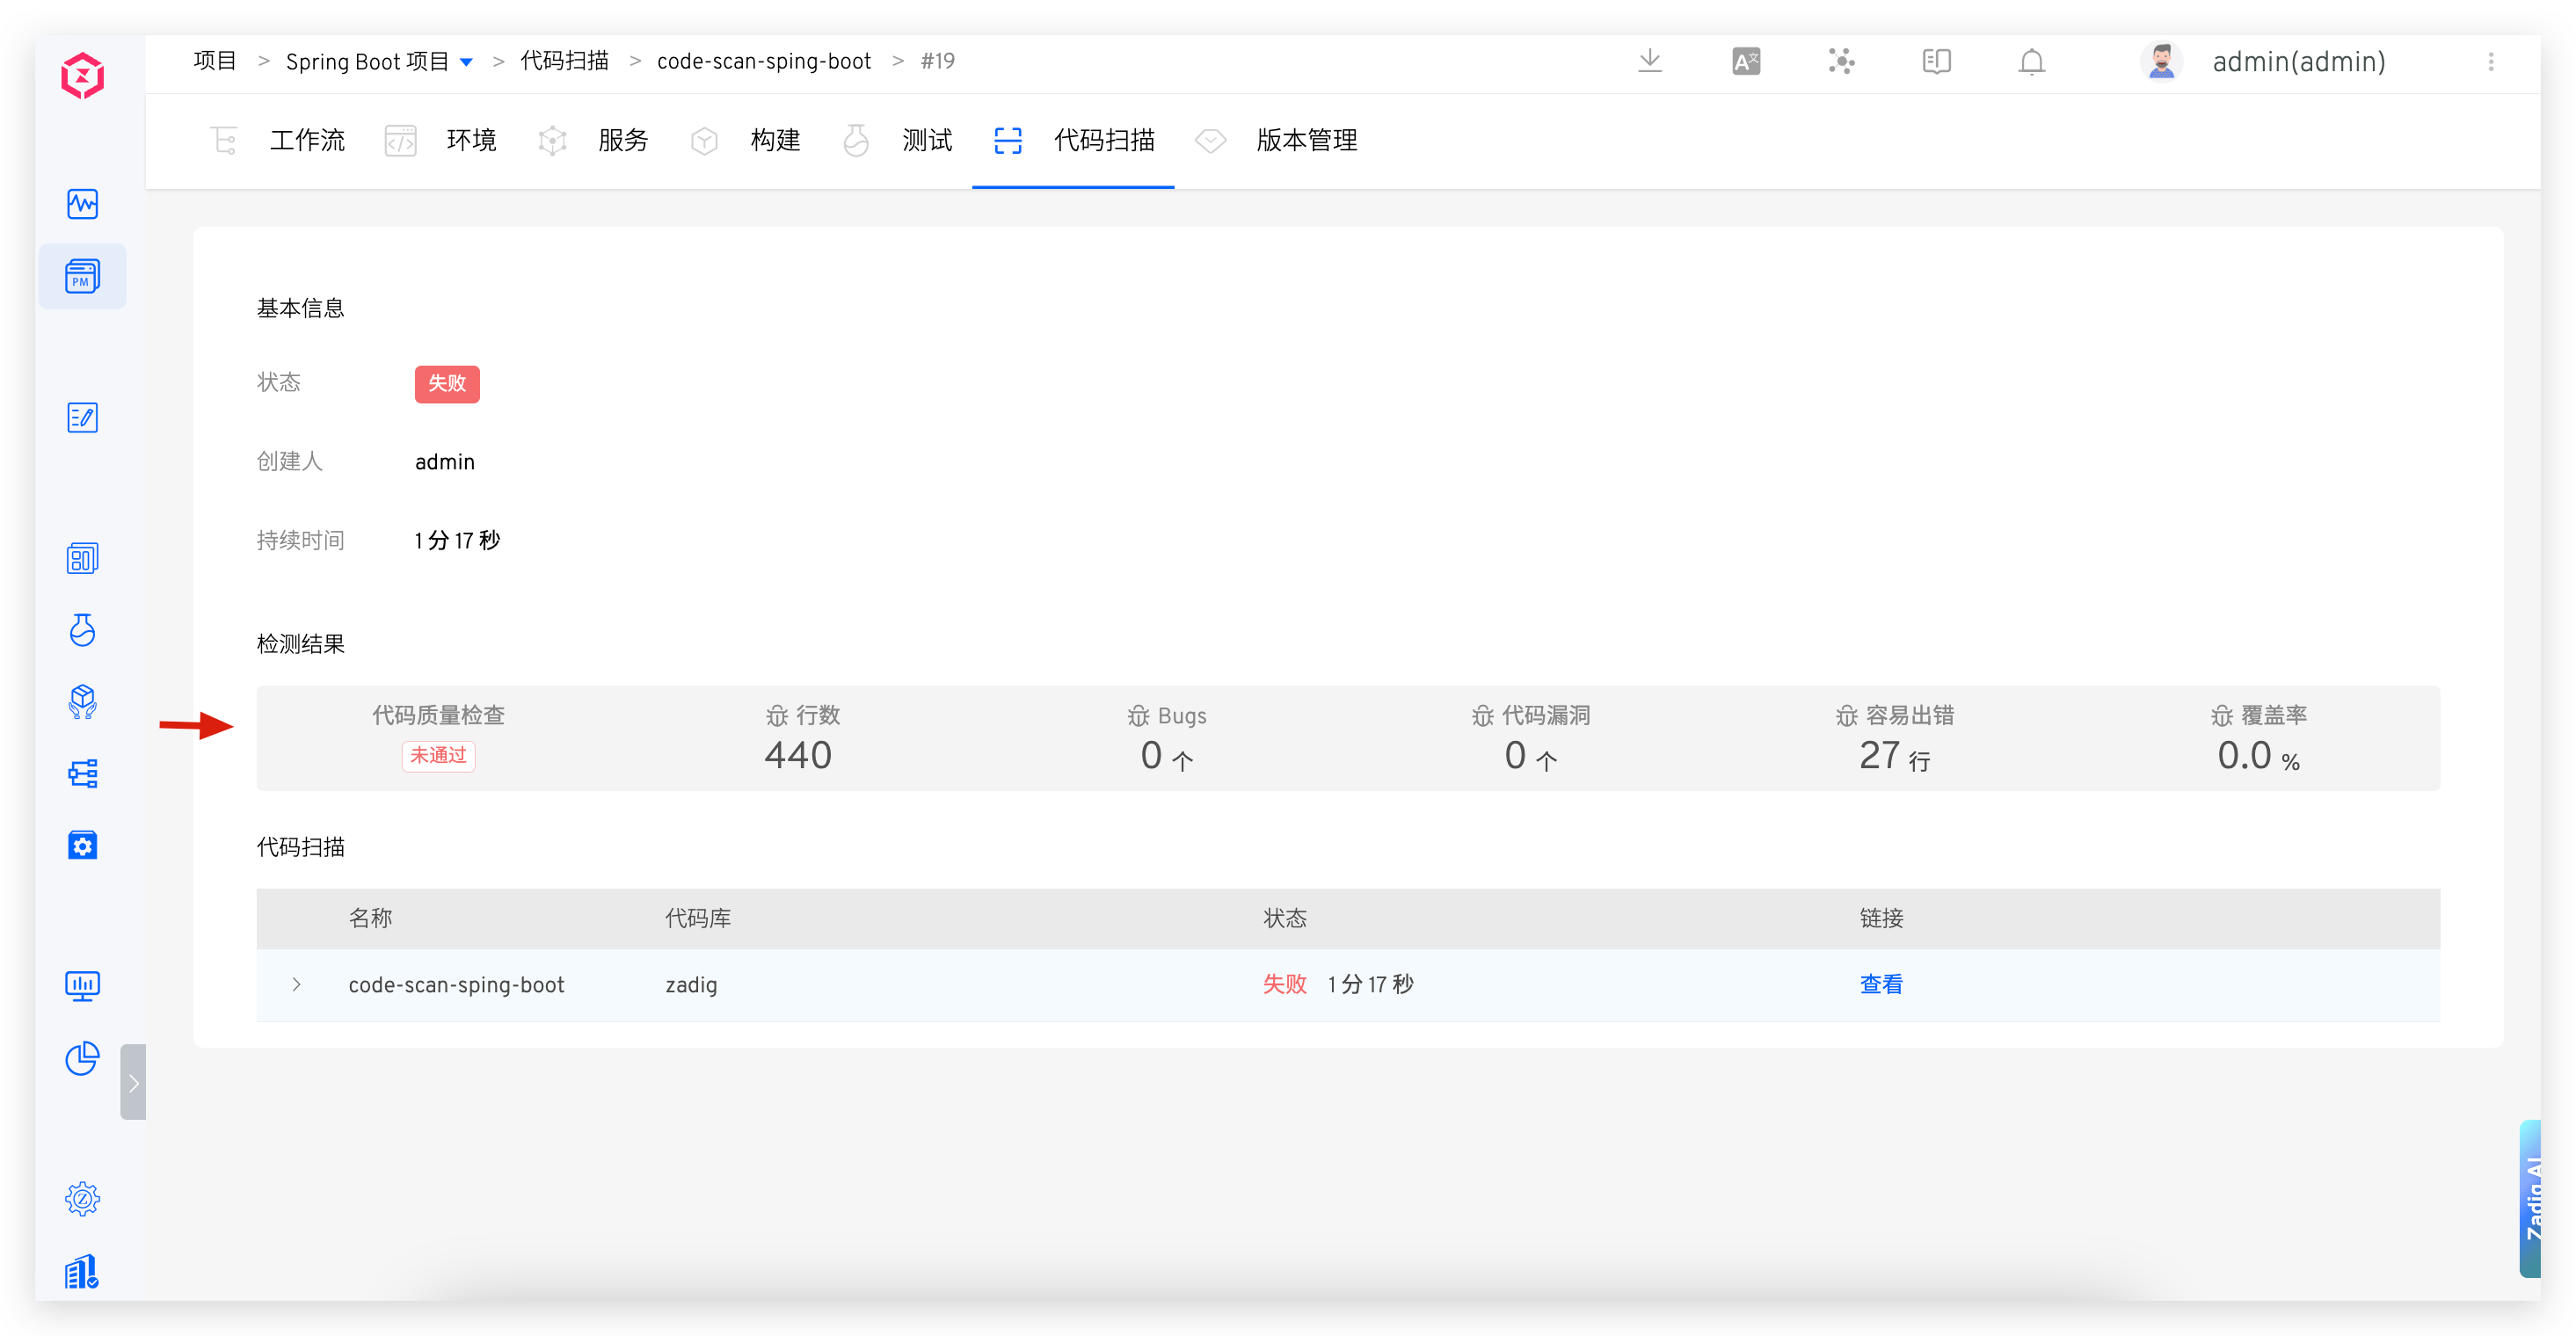The height and width of the screenshot is (1336, 2576).
Task: Open the test flask sidebar icon
Action: tap(82, 630)
